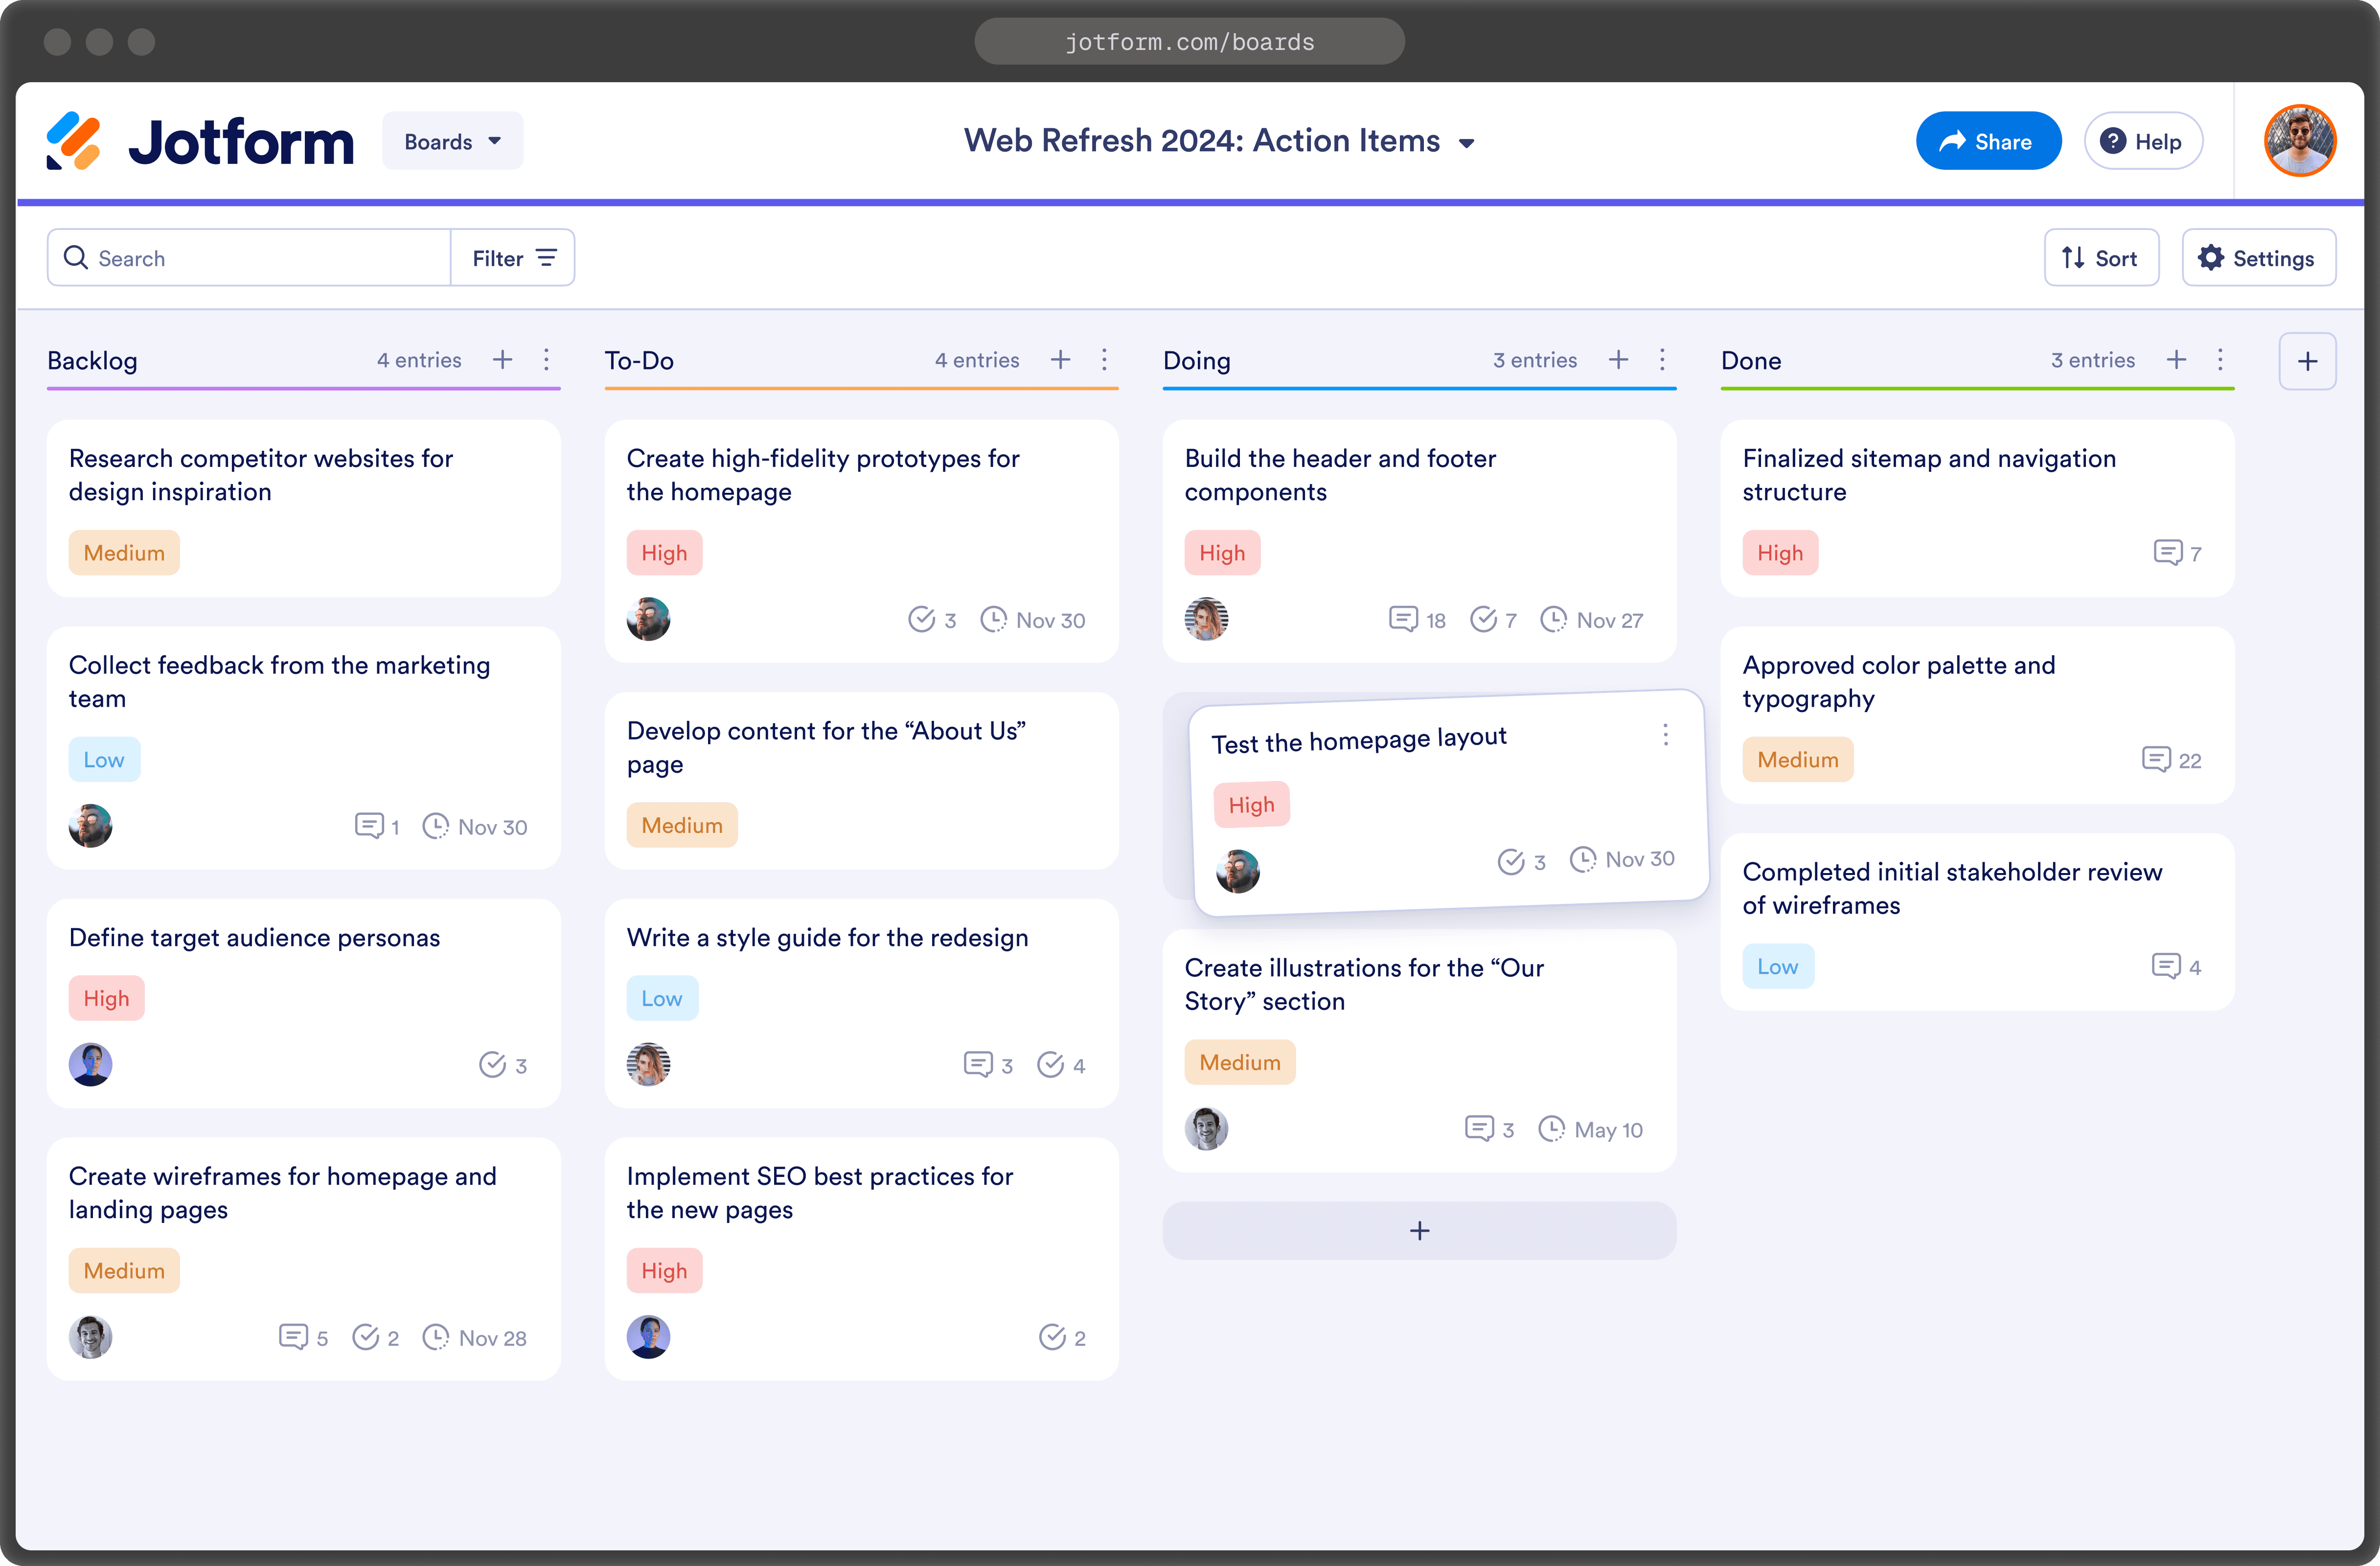
Task: Open the Boards dropdown
Action: point(452,141)
